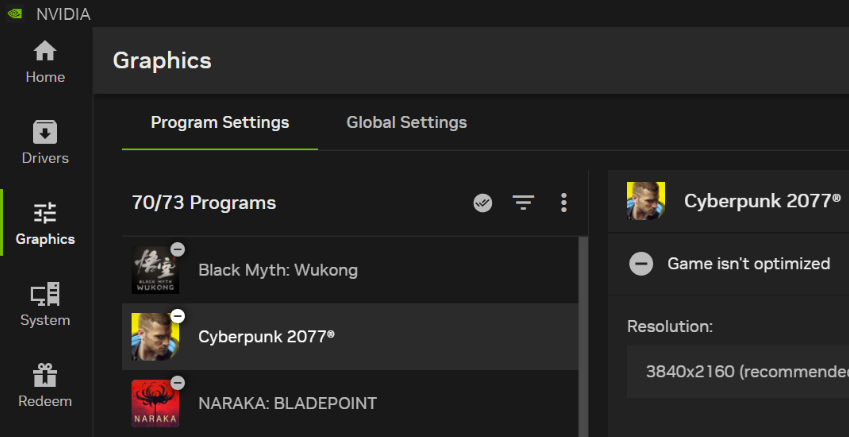Select NARAKA: BLADEPOINT in program list
This screenshot has height=437, width=849.
click(287, 404)
